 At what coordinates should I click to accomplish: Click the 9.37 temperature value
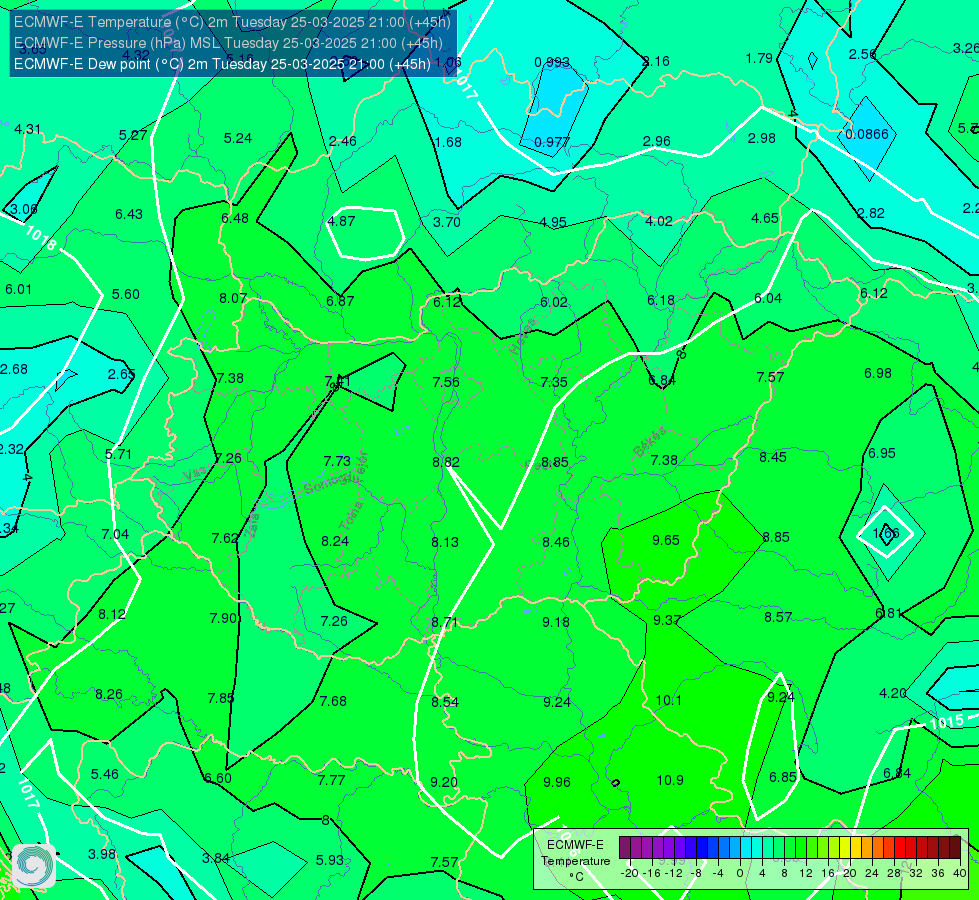tap(667, 620)
